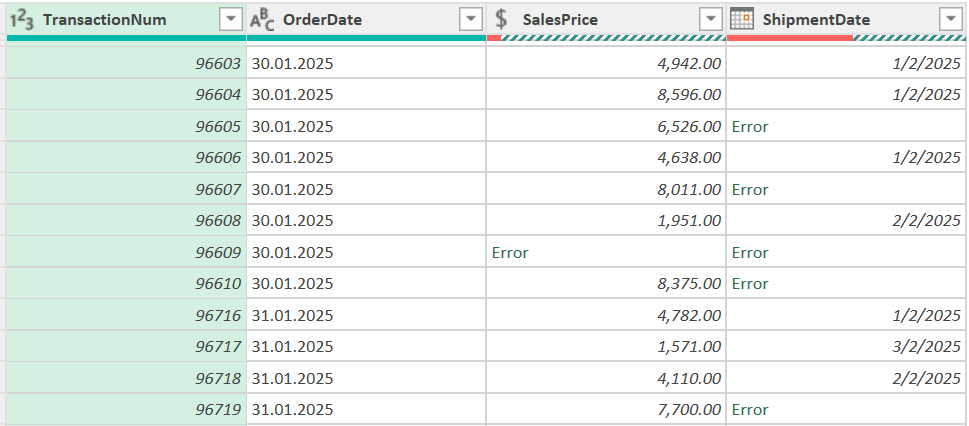969x426 pixels.
Task: Select the SalesPrice cell showing 8,596.00
Action: point(606,95)
